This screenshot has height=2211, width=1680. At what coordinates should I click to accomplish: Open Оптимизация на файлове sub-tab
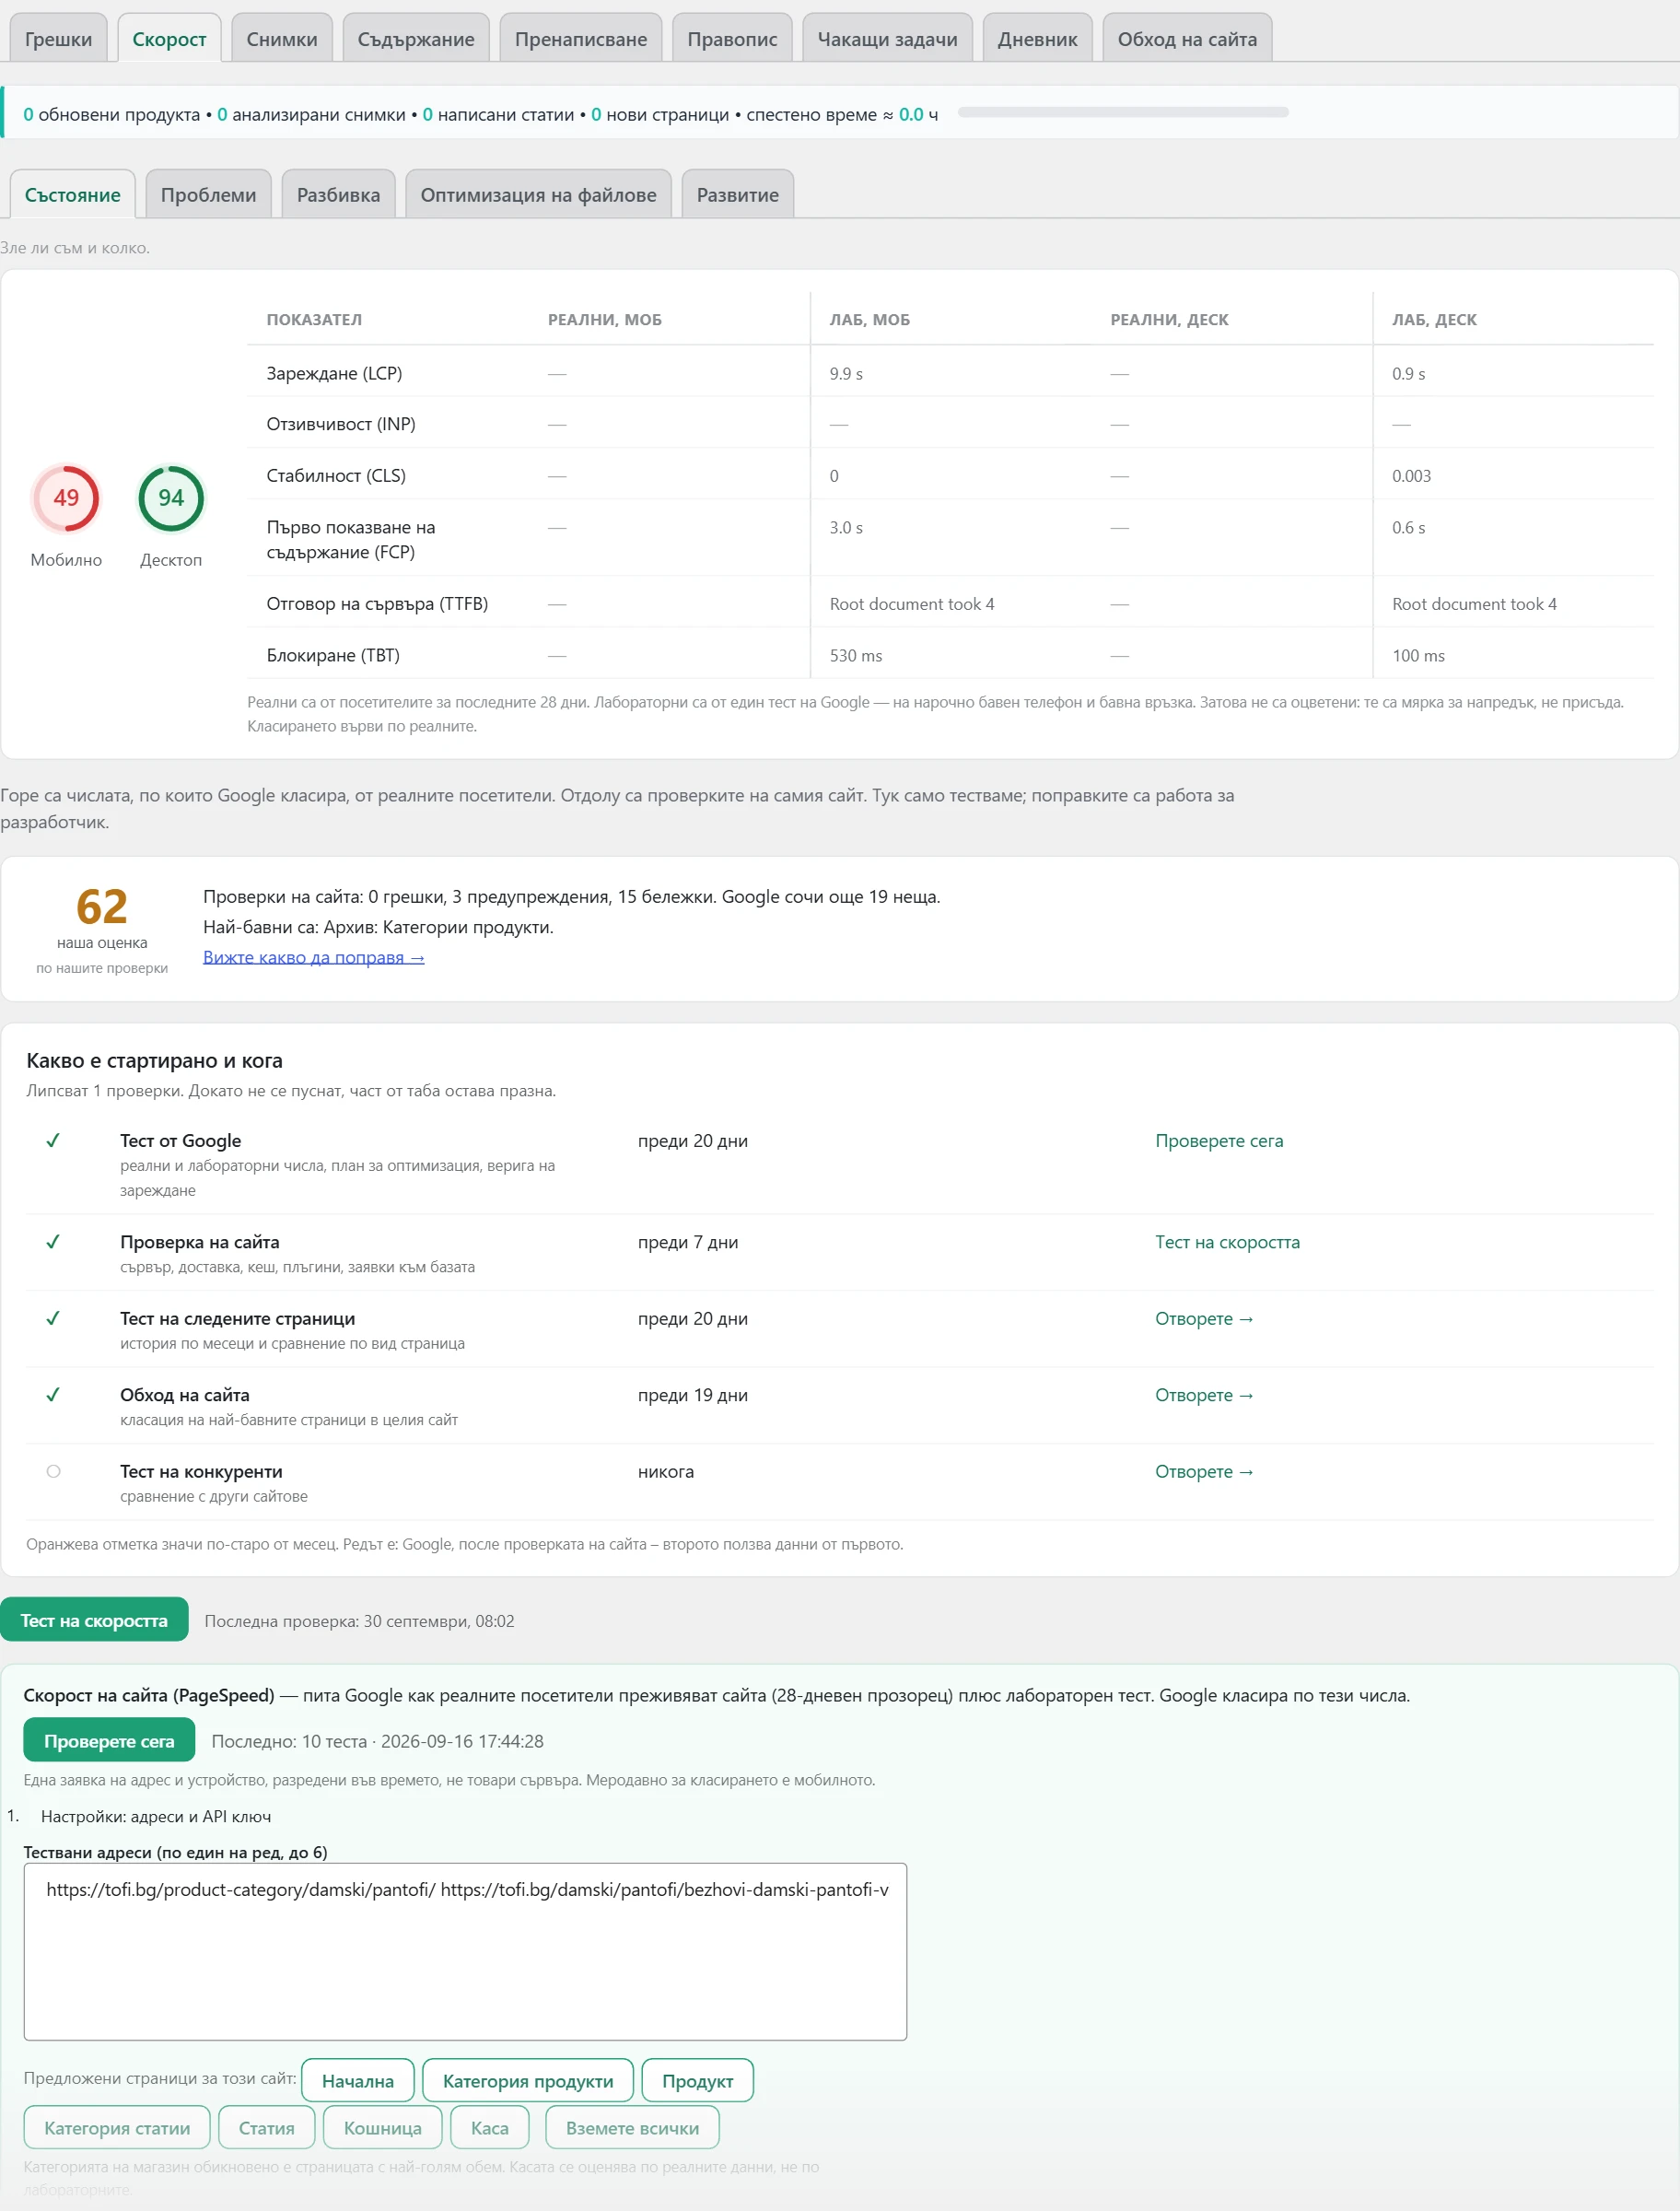538,194
